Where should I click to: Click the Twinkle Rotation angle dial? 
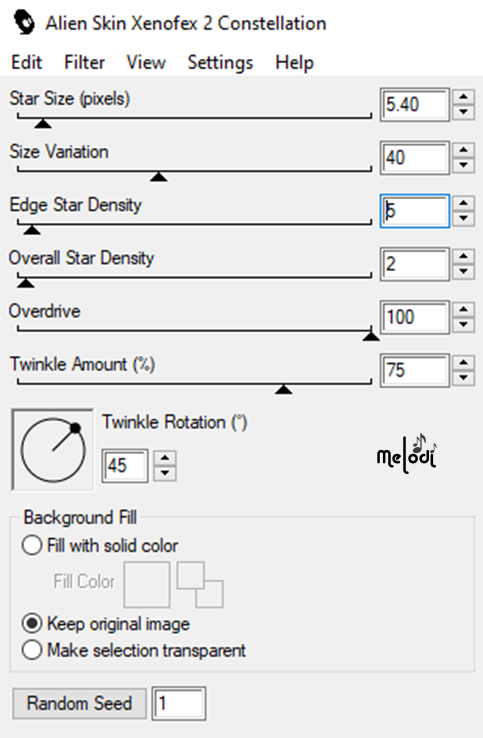(x=53, y=449)
